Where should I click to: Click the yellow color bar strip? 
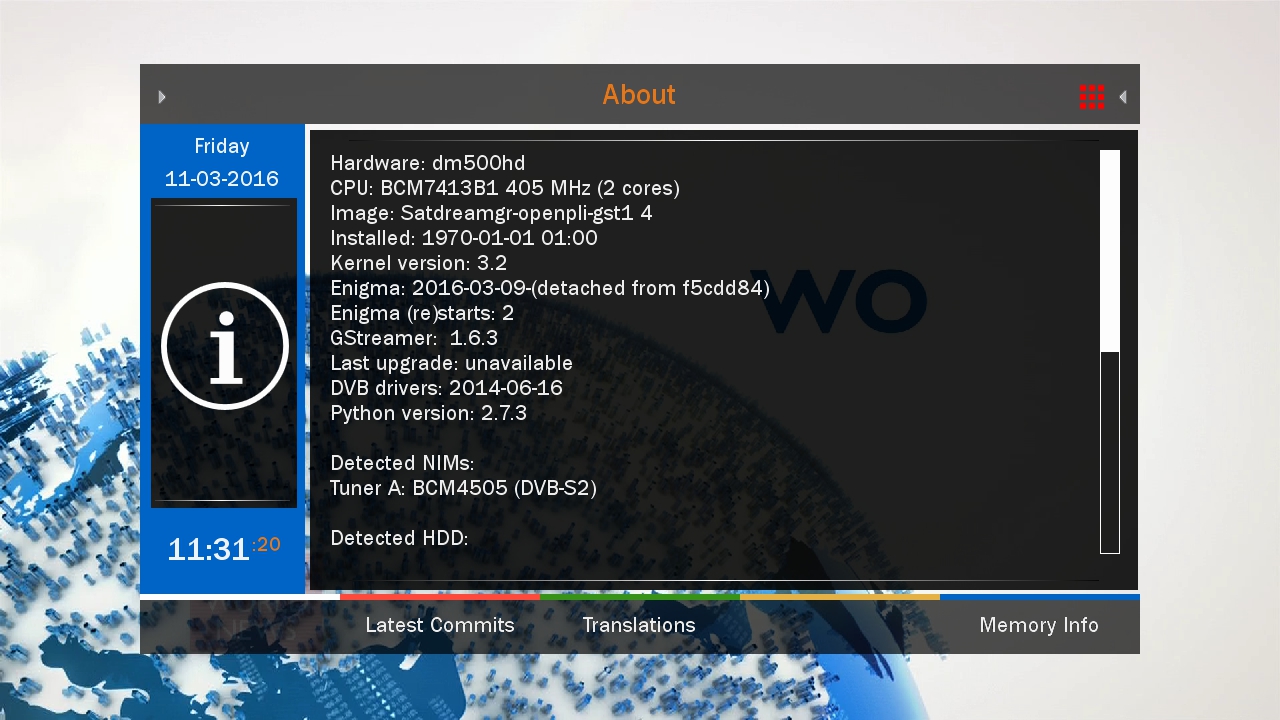(x=840, y=597)
